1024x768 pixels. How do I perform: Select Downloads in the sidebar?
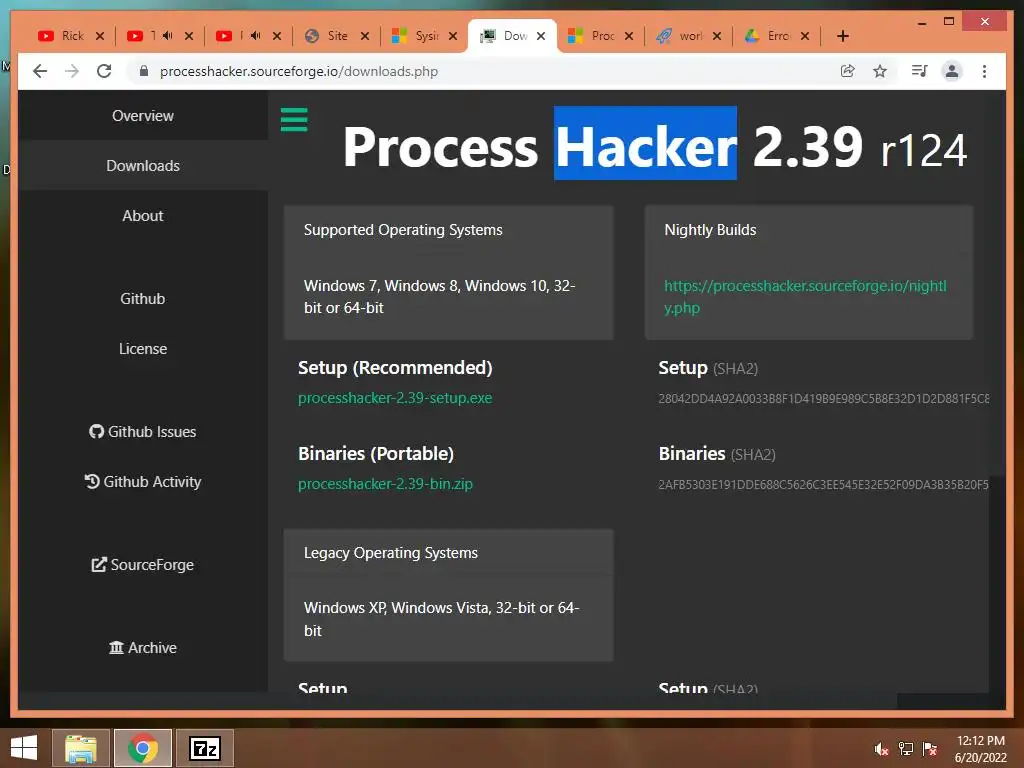click(143, 165)
